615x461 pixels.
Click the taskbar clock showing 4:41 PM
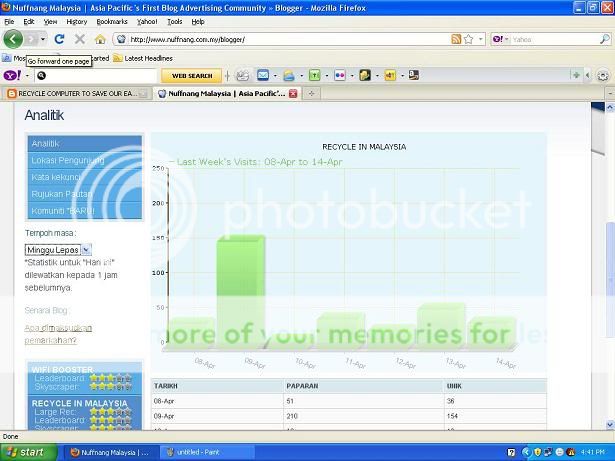(593, 452)
